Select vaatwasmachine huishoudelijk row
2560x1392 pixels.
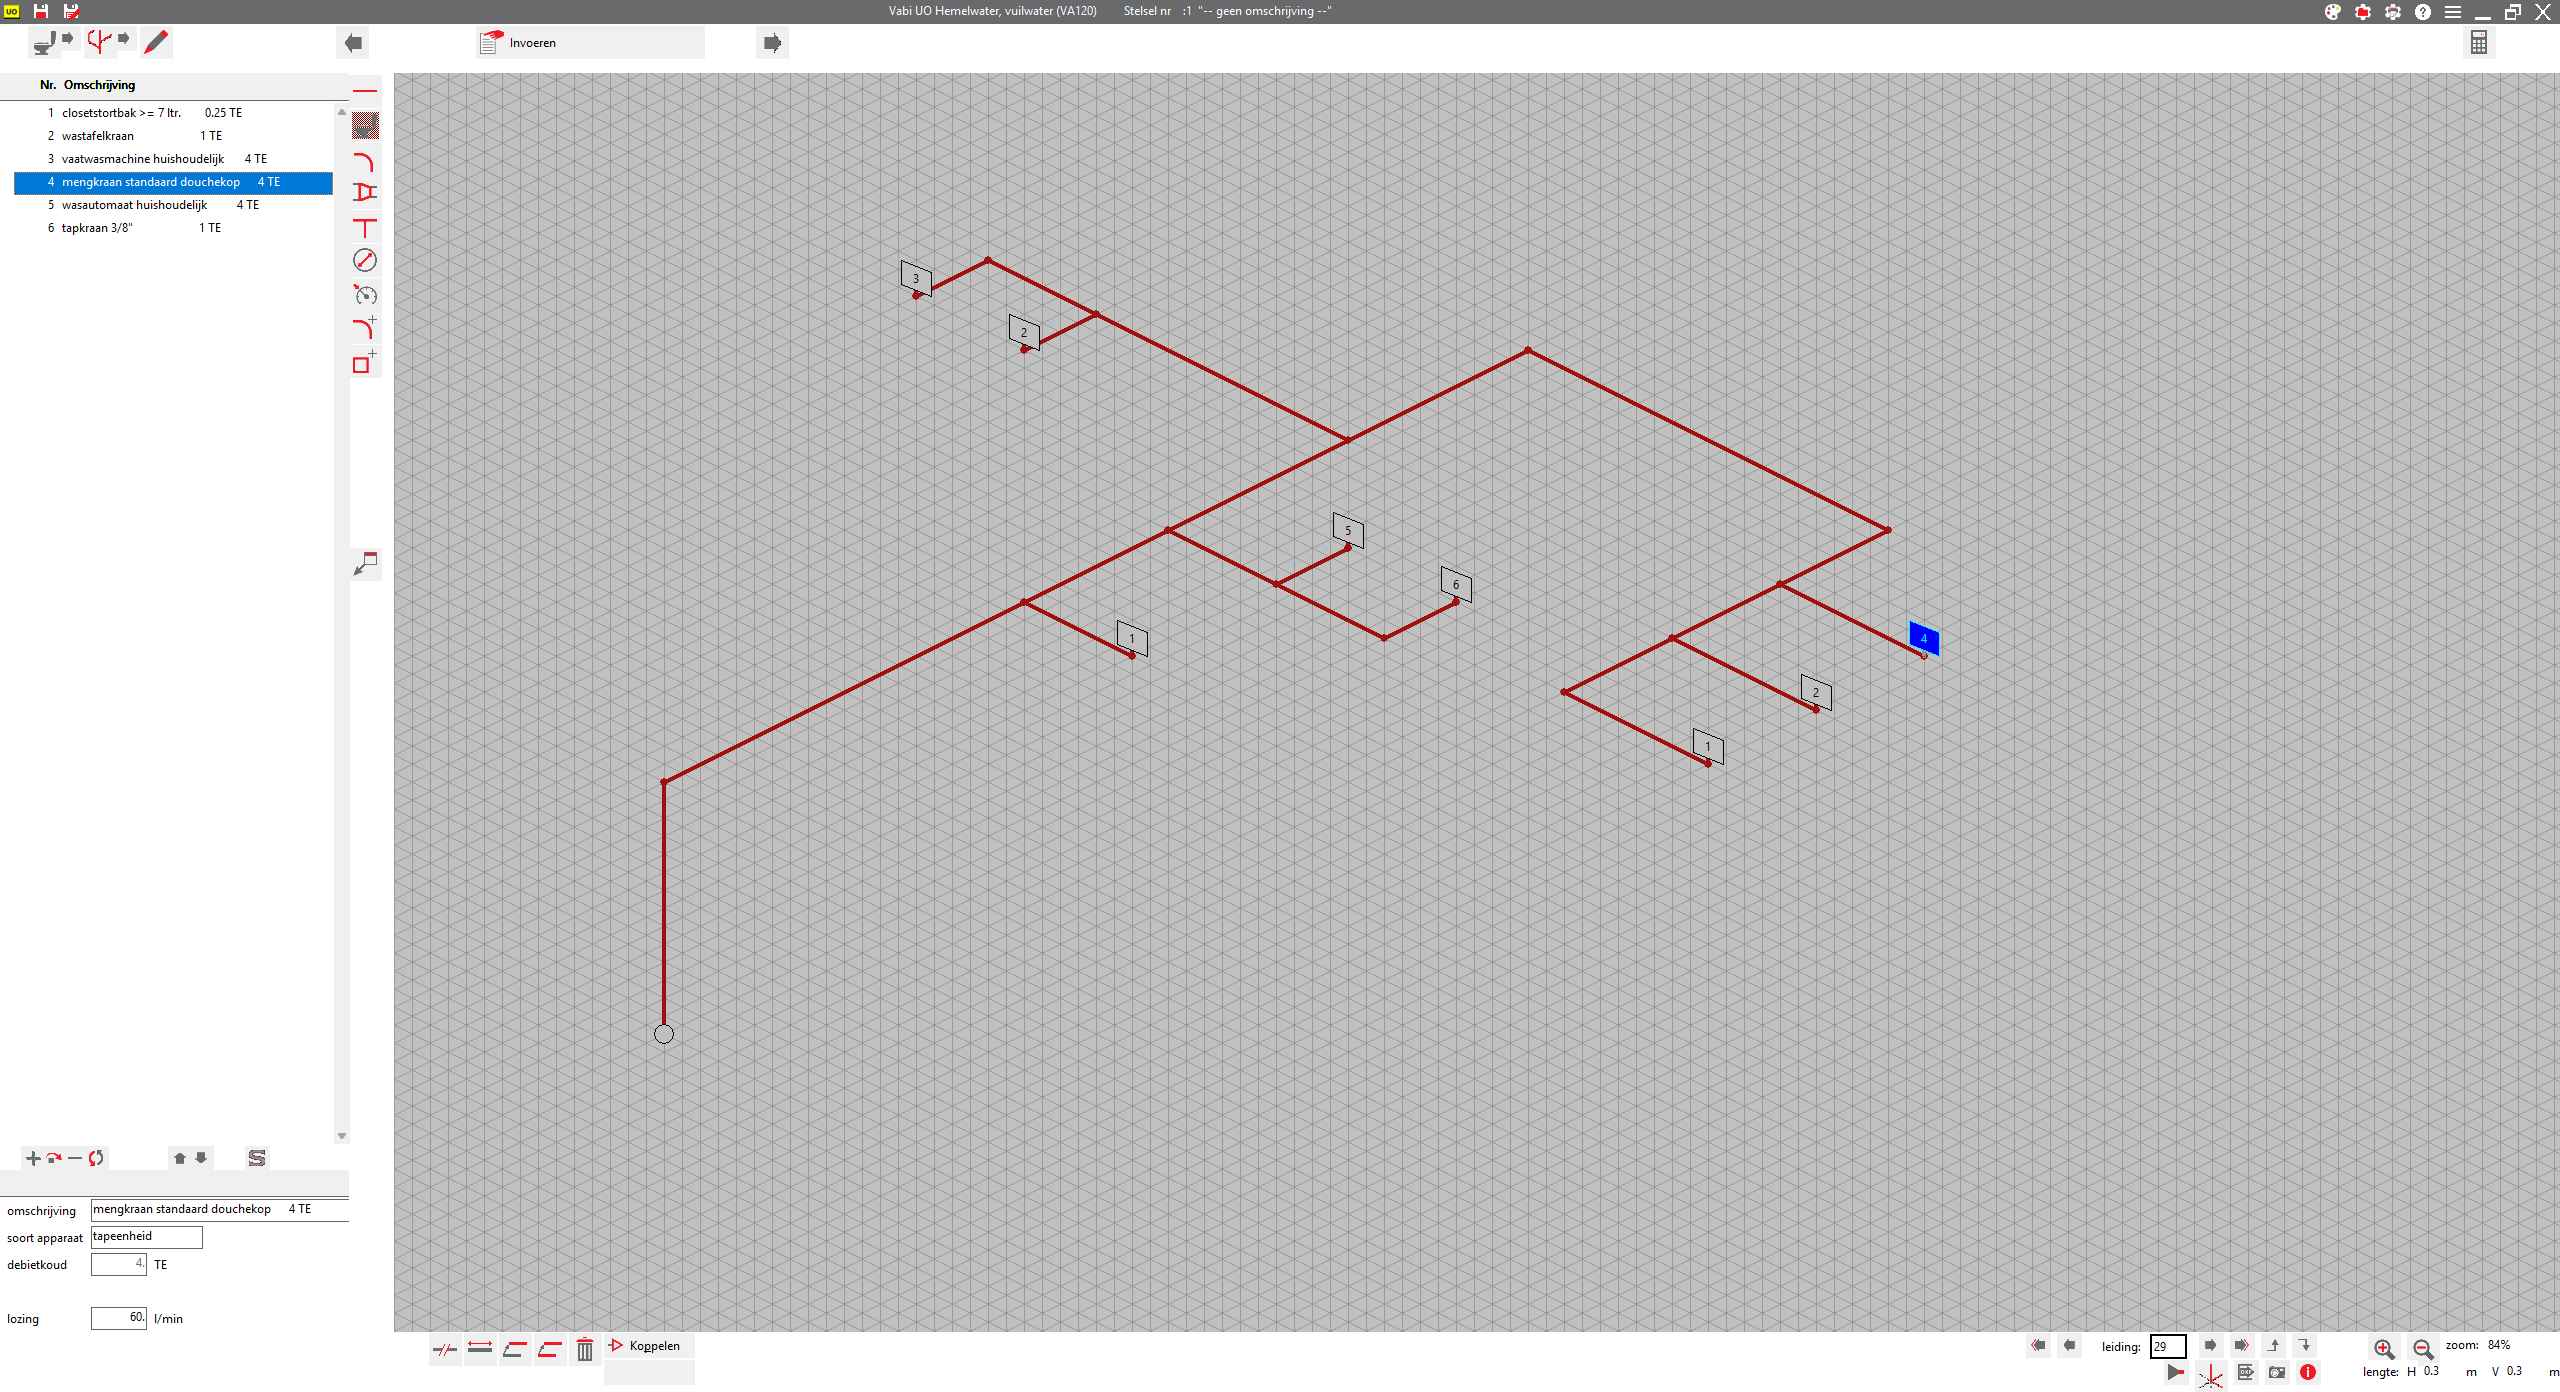click(x=143, y=159)
